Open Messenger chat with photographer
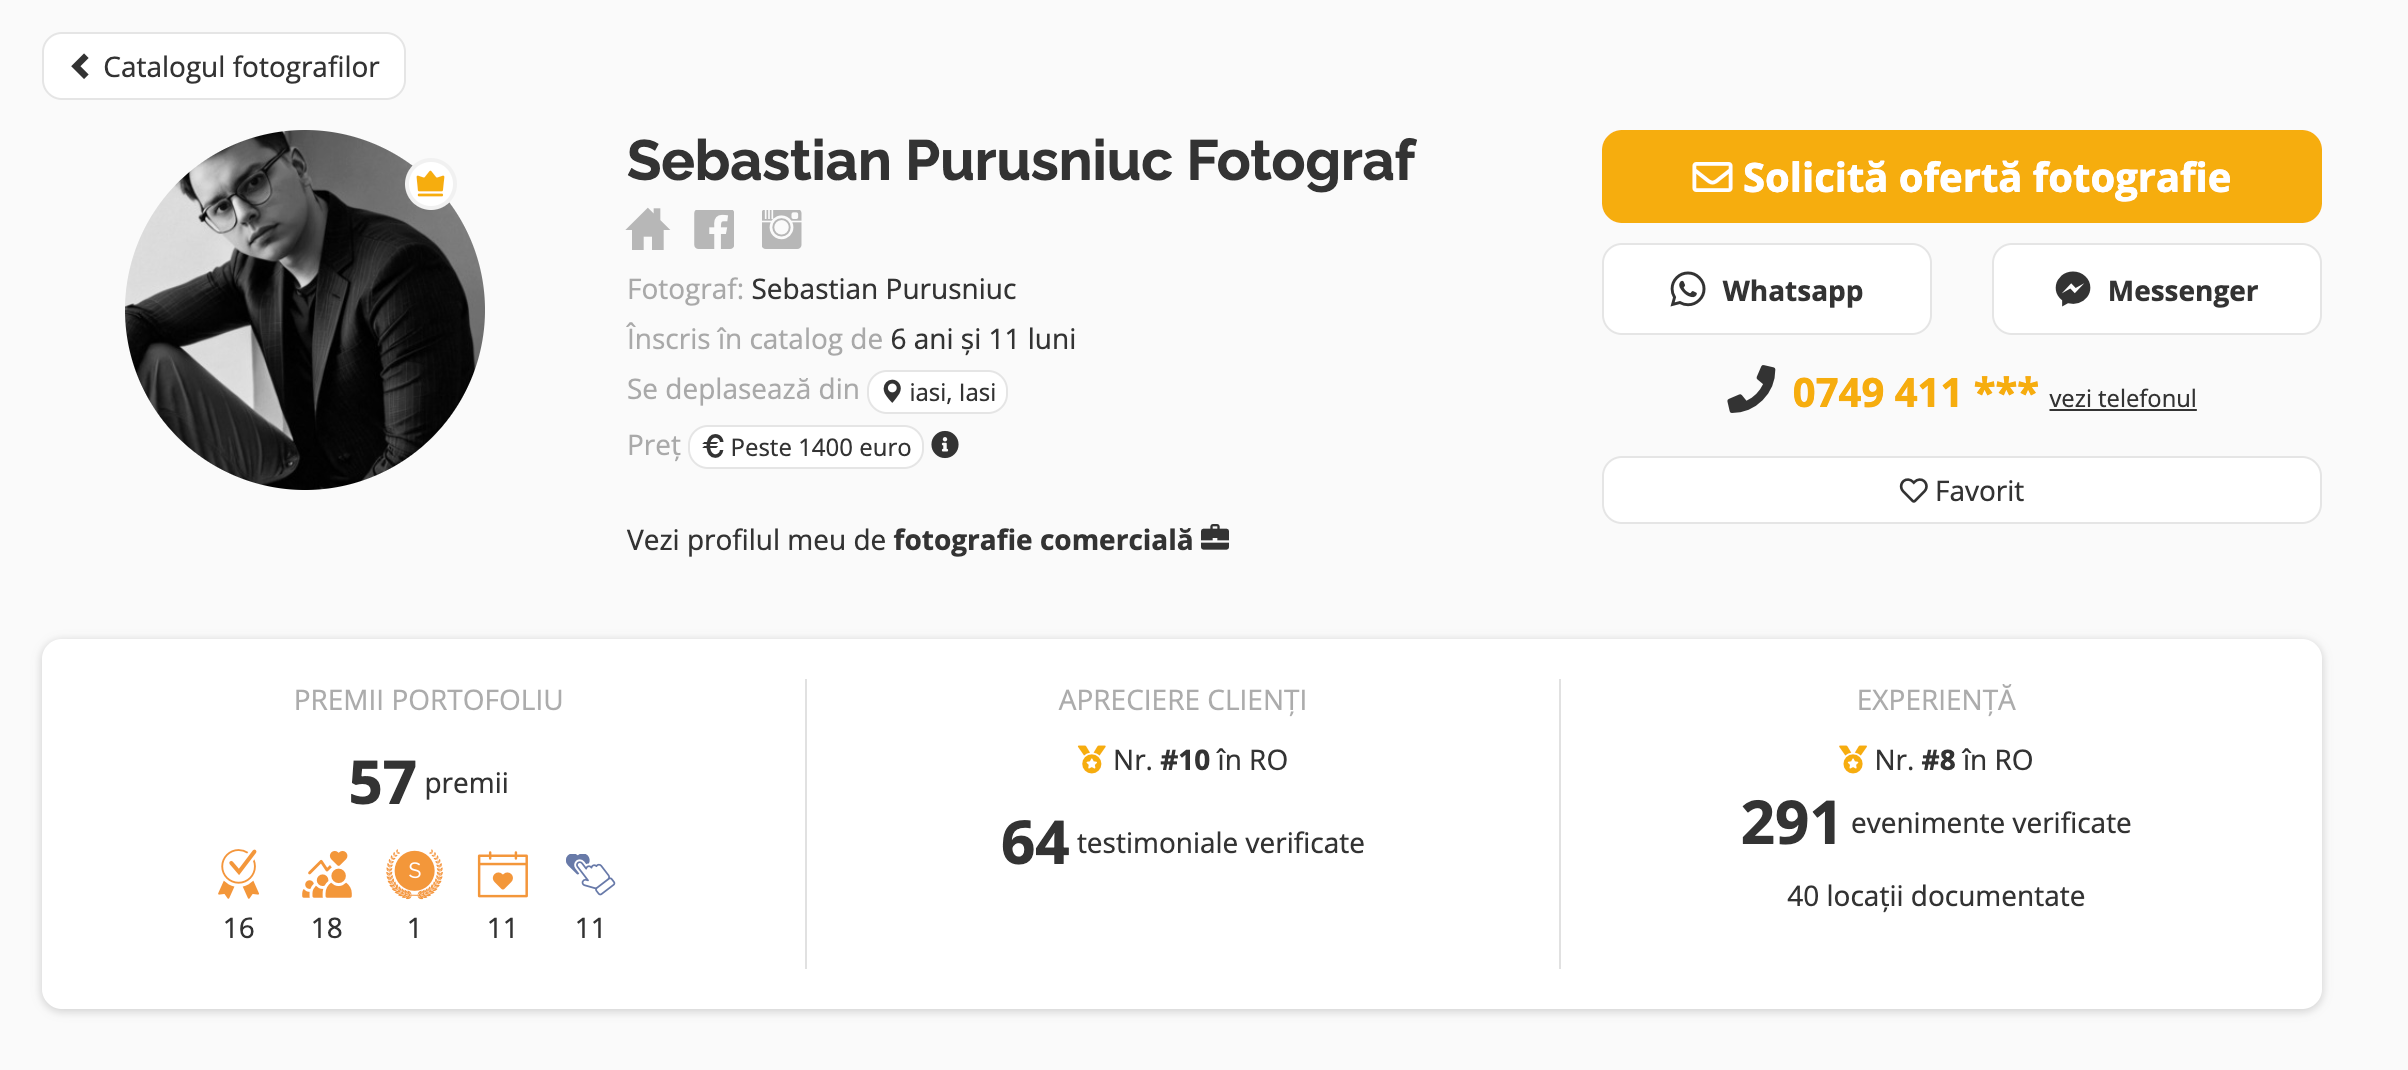Viewport: 2408px width, 1070px height. (2155, 289)
